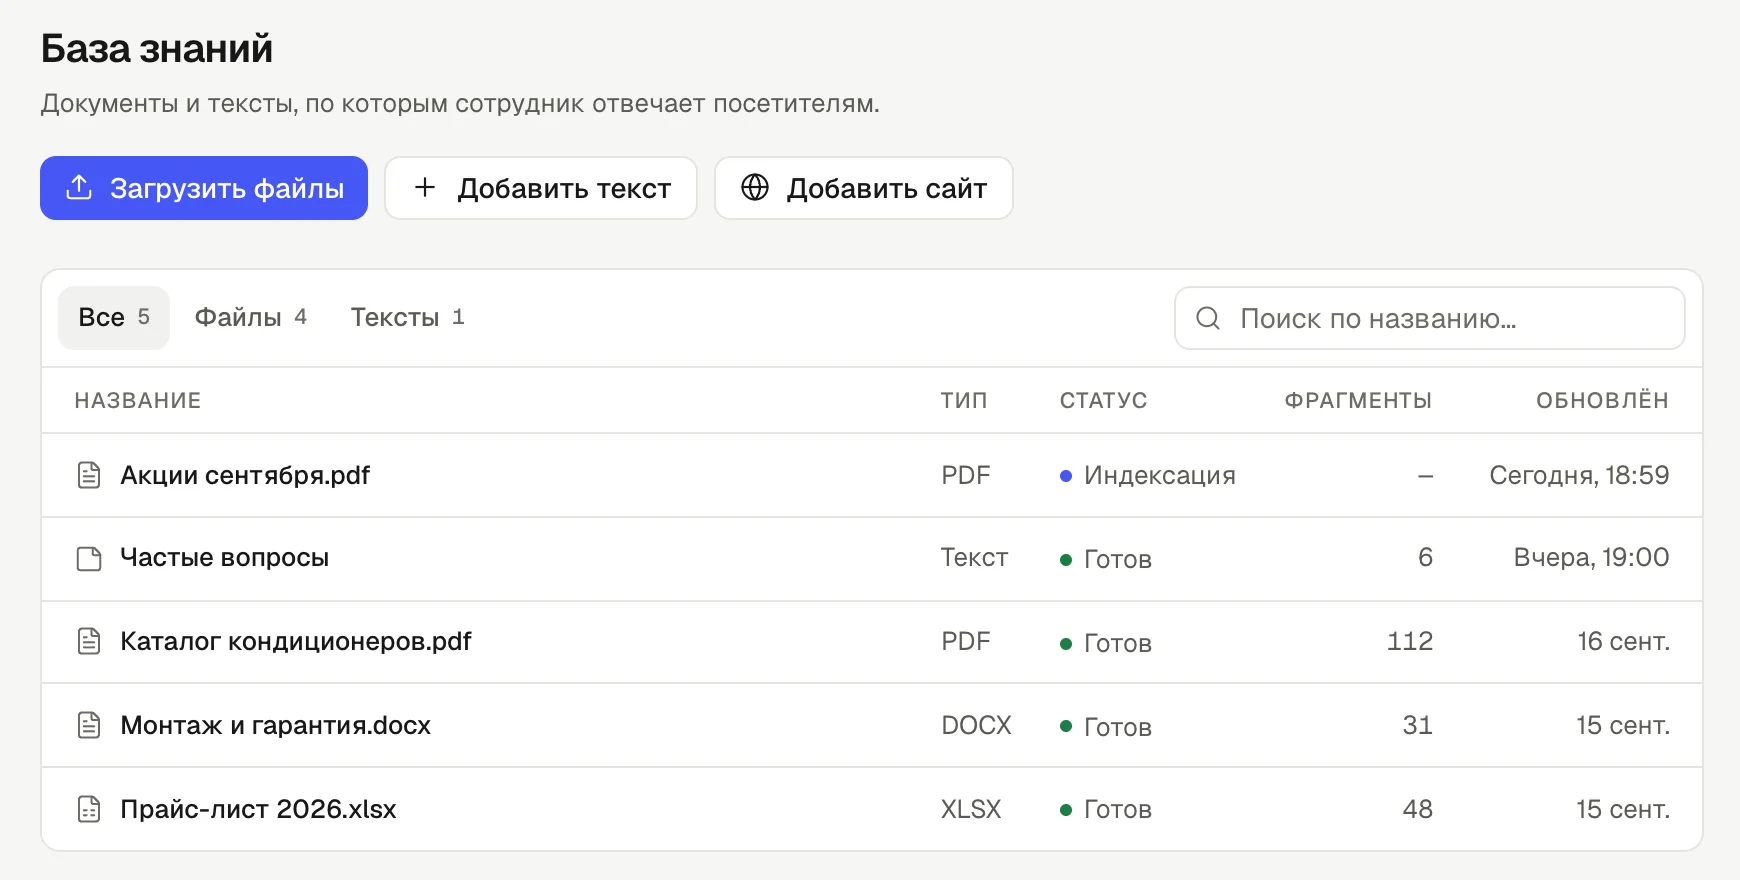Click the XLSX type cell
1740x880 pixels.
(971, 809)
